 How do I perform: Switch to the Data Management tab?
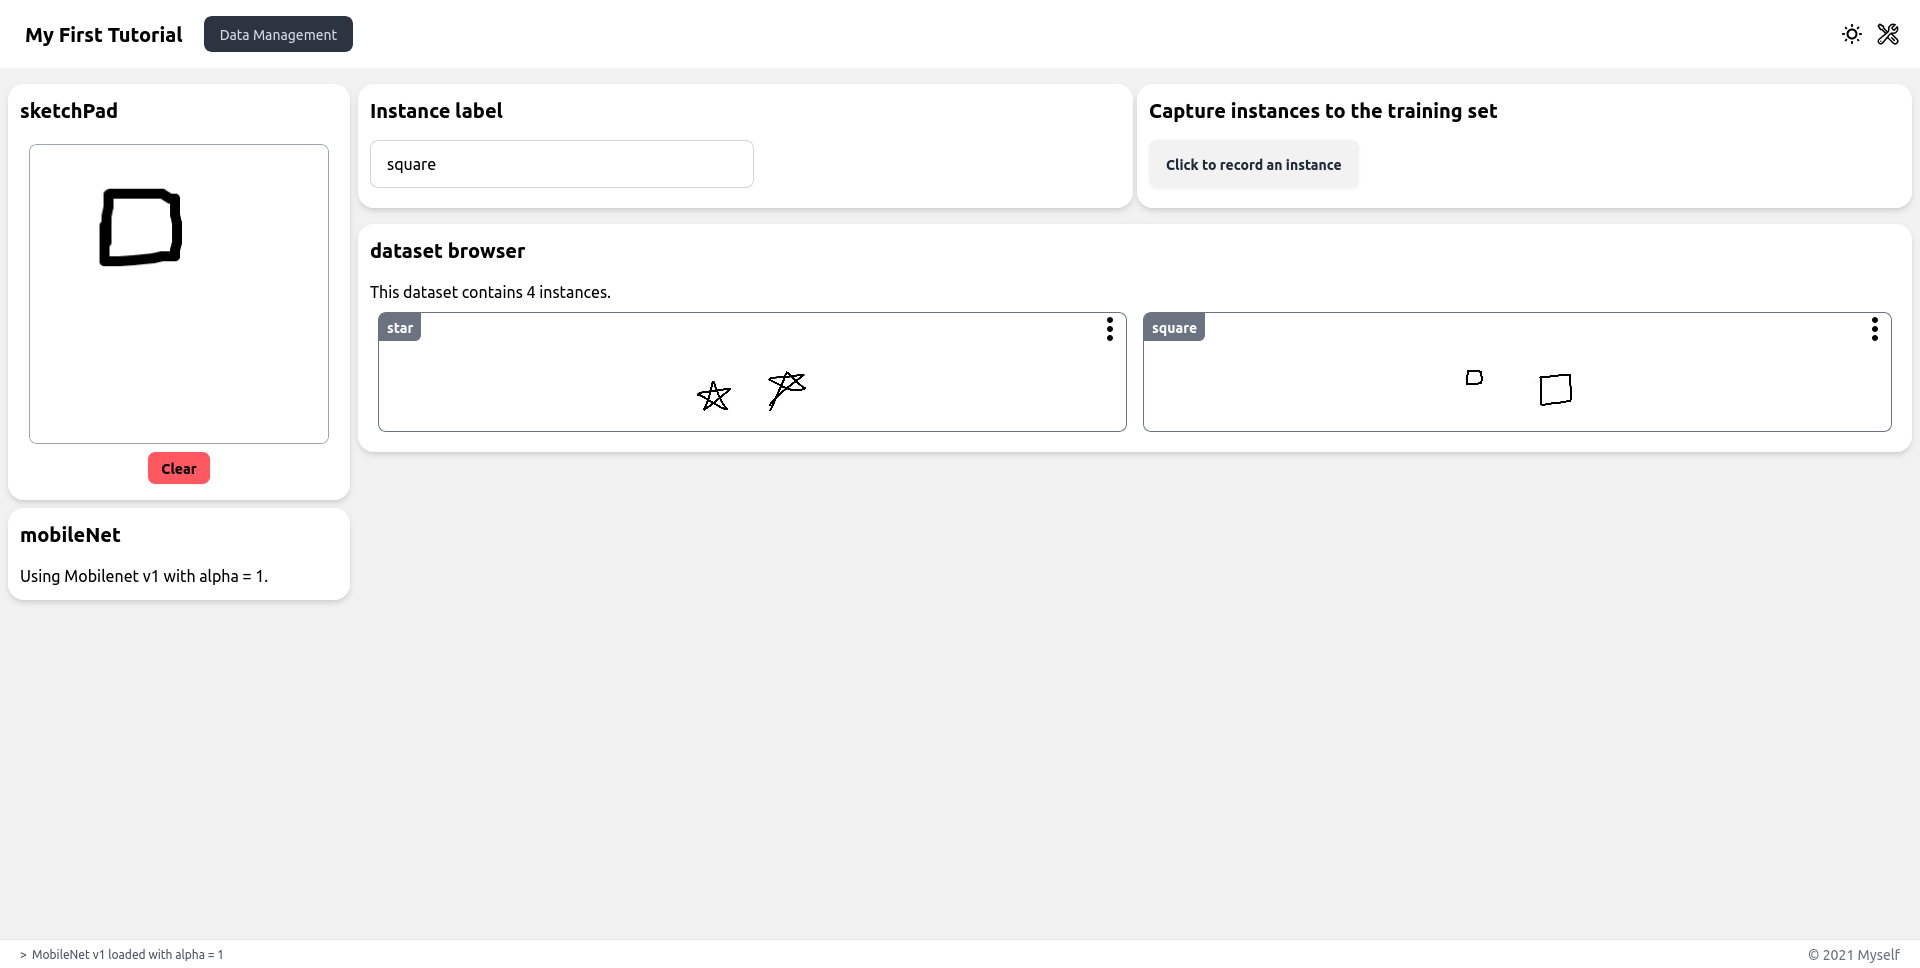(x=278, y=33)
